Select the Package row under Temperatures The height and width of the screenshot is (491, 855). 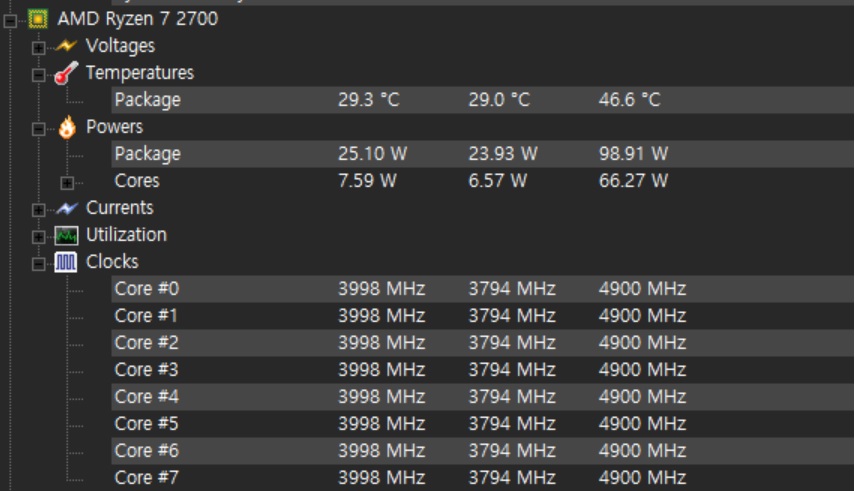483,100
